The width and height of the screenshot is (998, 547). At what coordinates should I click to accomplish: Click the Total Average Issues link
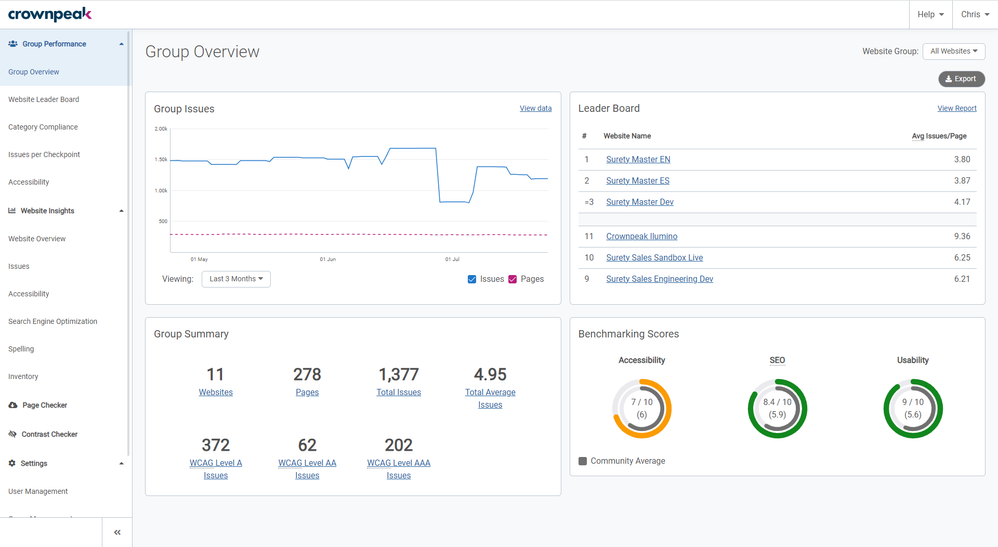tap(490, 399)
